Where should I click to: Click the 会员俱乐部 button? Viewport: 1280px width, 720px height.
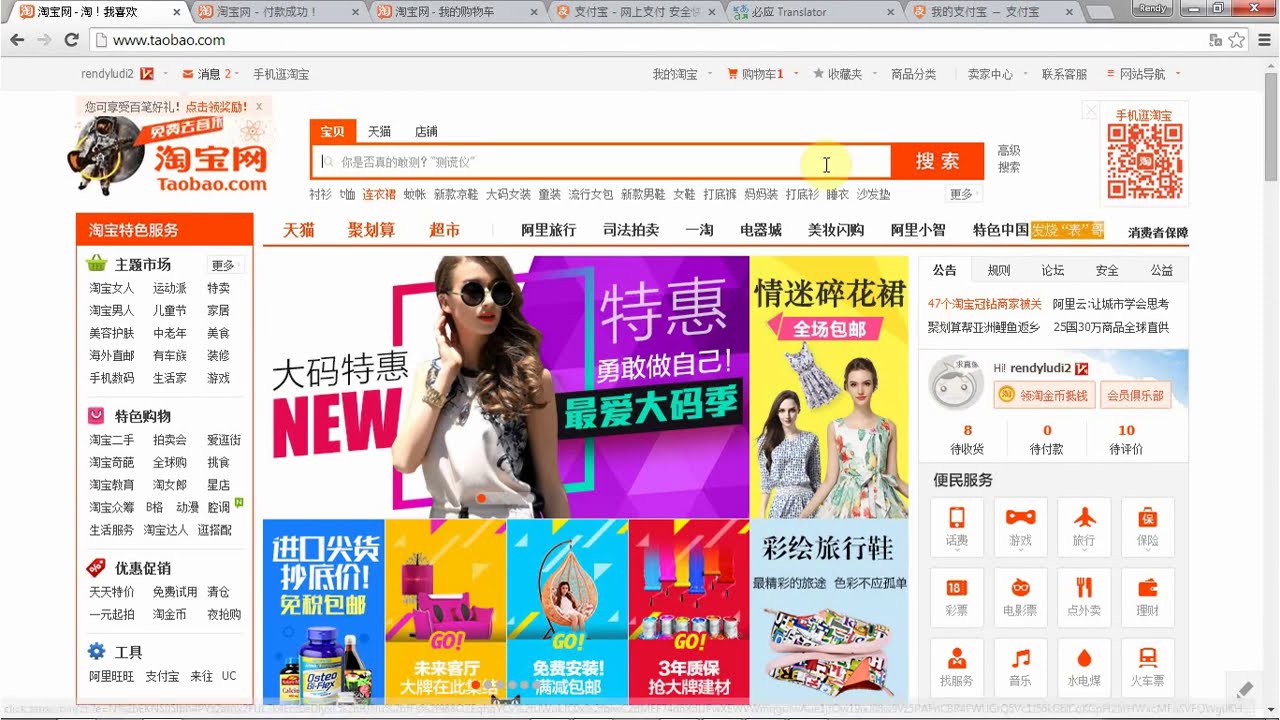point(1136,396)
